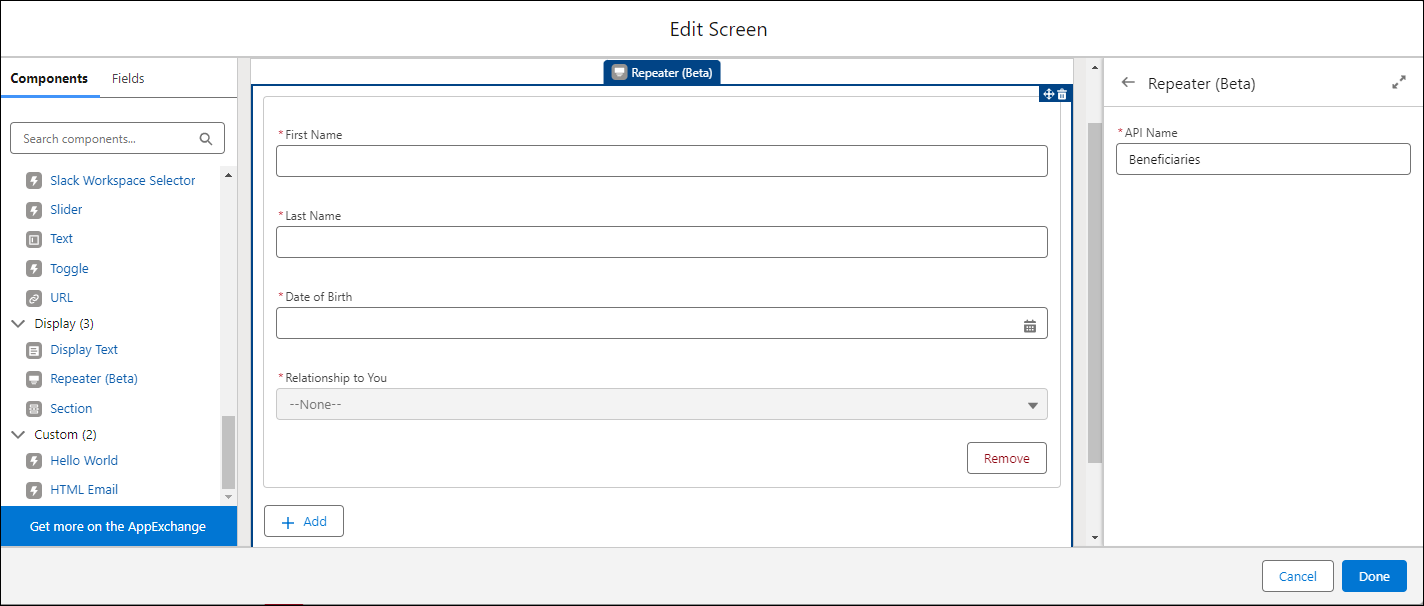Click the Hello World custom component icon
Image resolution: width=1424 pixels, height=606 pixels.
pos(36,460)
